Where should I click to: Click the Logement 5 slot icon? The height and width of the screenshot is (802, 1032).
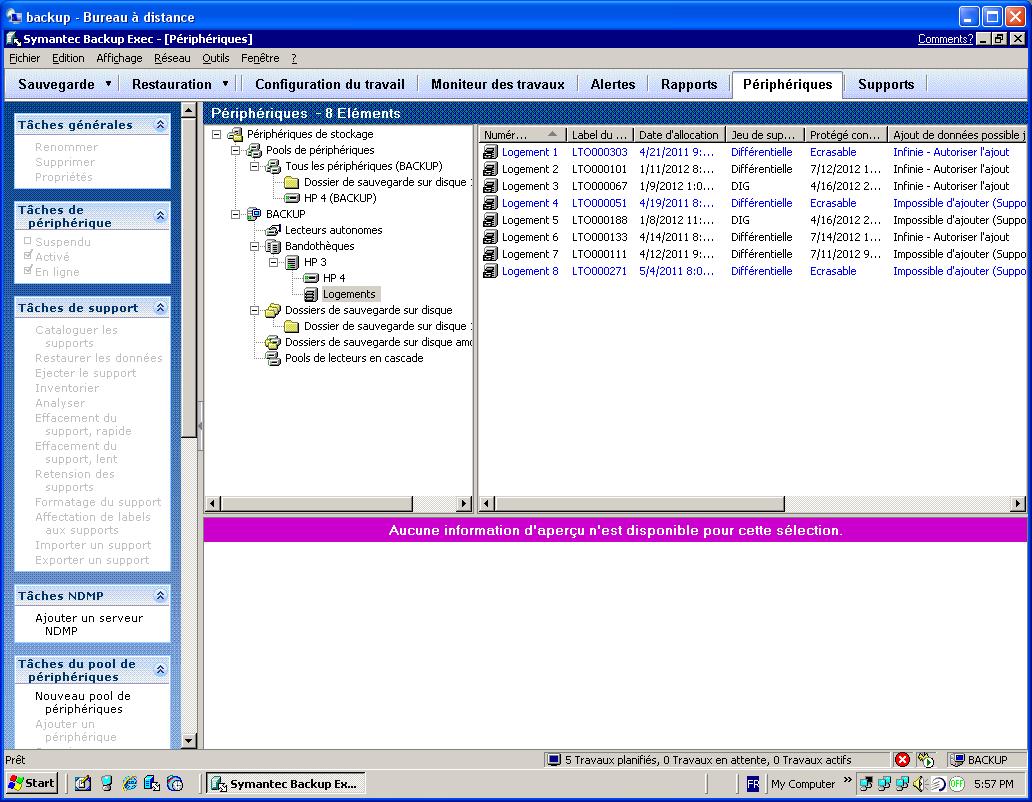click(490, 220)
